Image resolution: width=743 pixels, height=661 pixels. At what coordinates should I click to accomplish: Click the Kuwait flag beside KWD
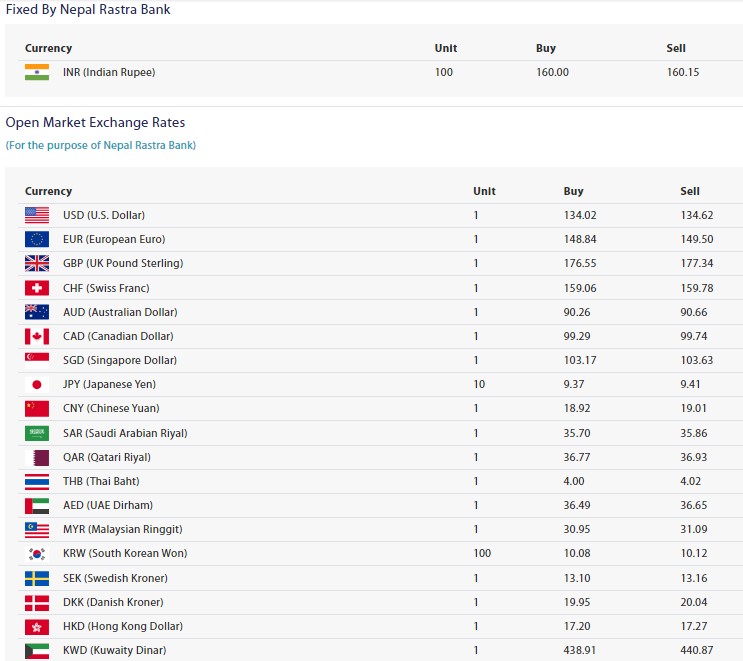37,650
